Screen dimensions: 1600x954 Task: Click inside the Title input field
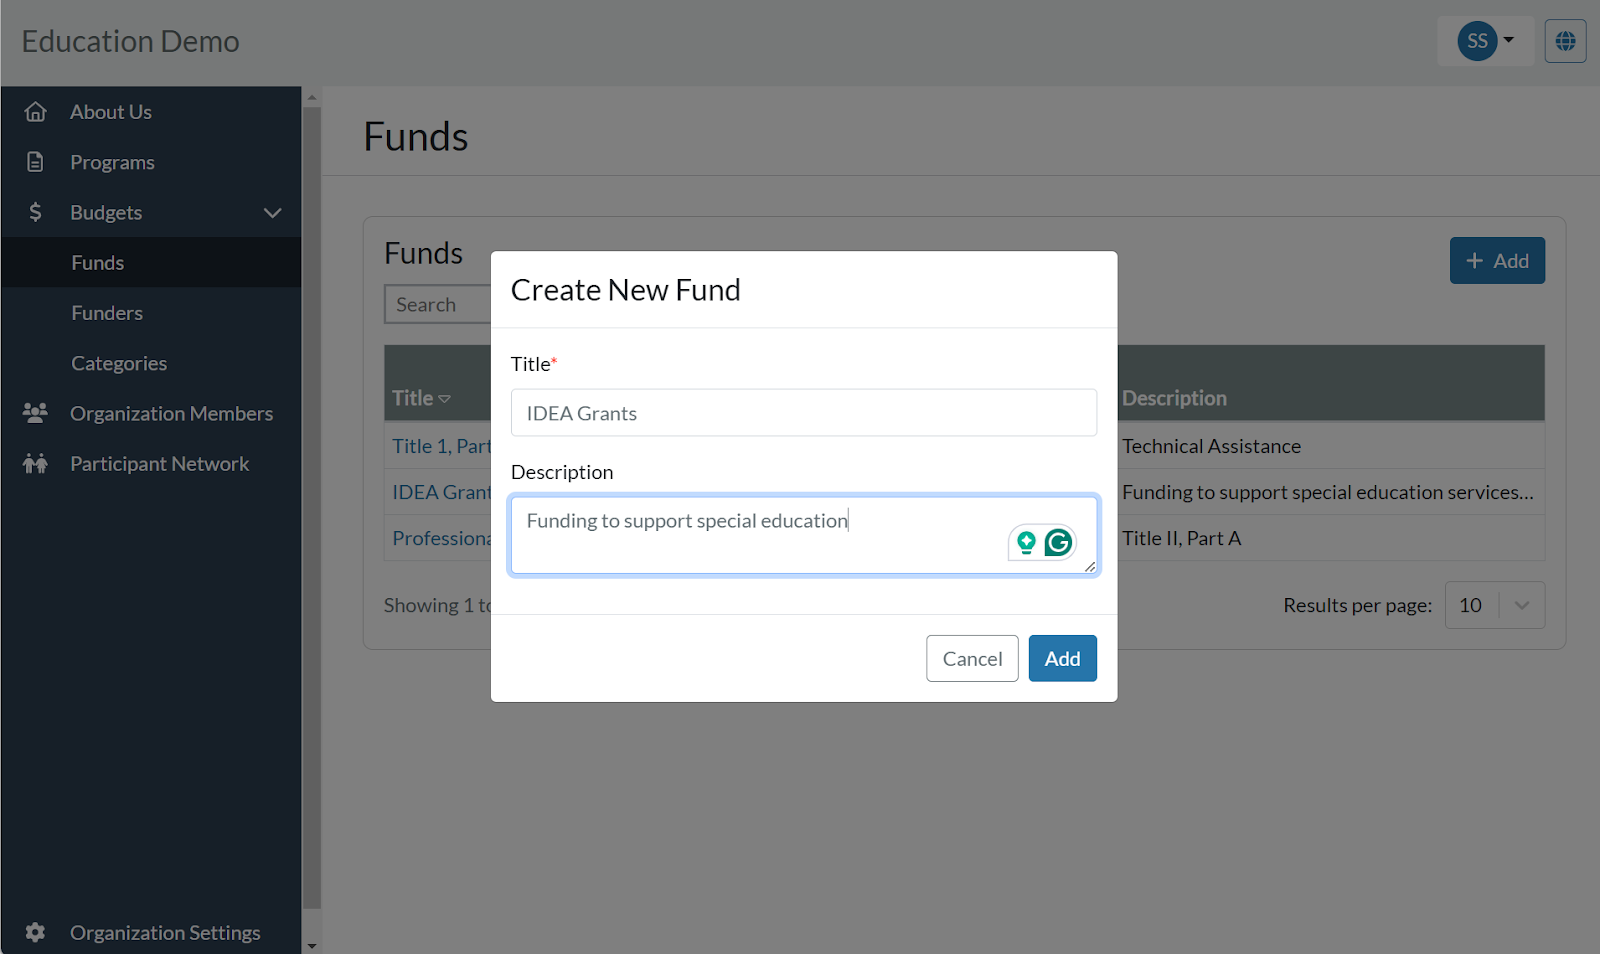(803, 412)
